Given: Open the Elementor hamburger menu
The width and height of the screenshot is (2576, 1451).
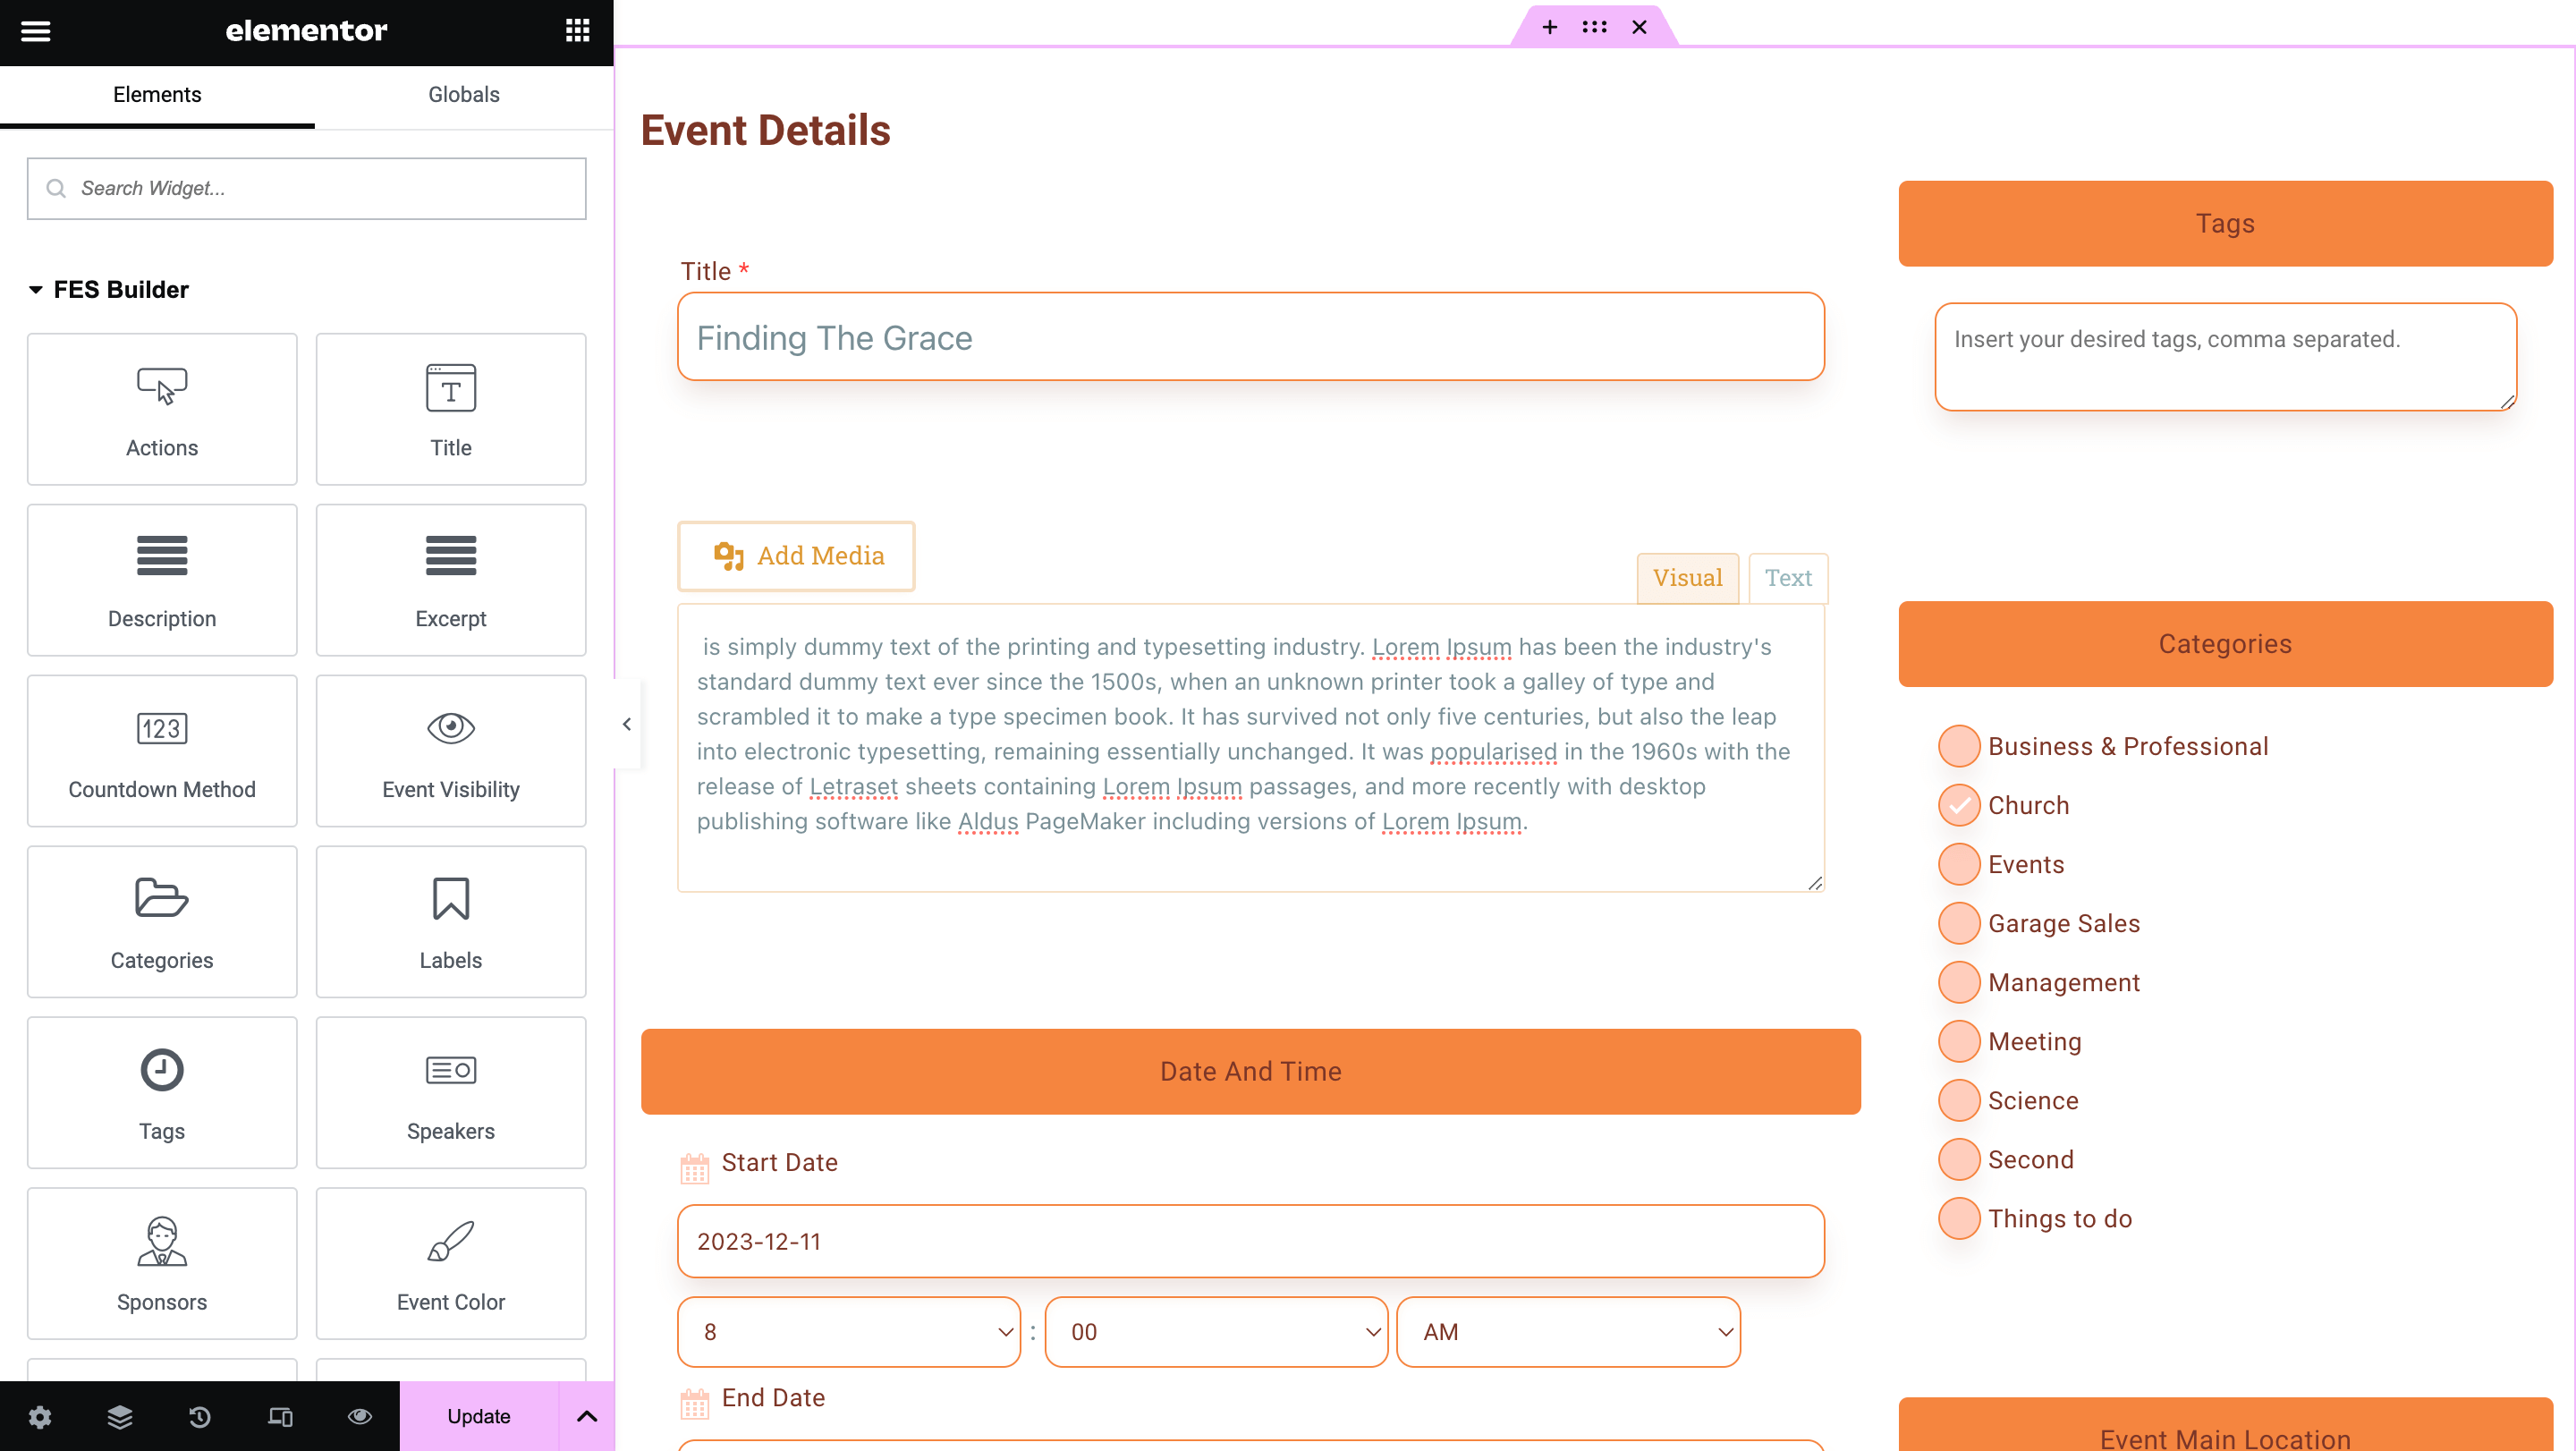Looking at the screenshot, I should click(x=36, y=31).
